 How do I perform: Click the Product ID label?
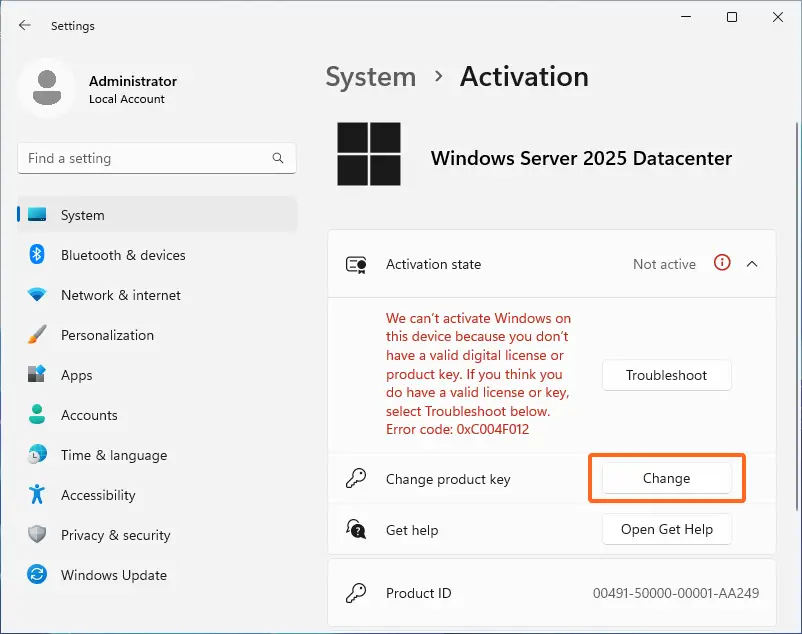418,593
